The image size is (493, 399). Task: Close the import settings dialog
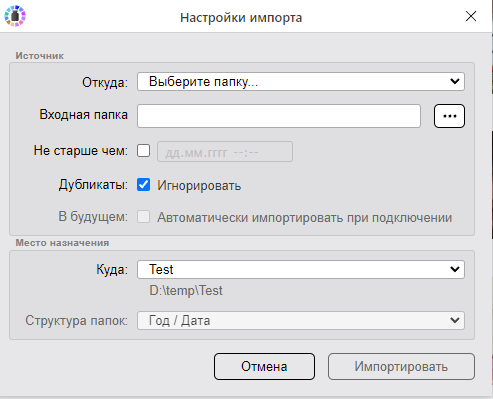[x=471, y=16]
